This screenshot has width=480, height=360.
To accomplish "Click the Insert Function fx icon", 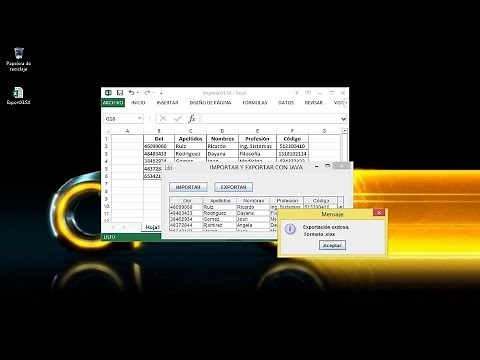I will coord(192,118).
